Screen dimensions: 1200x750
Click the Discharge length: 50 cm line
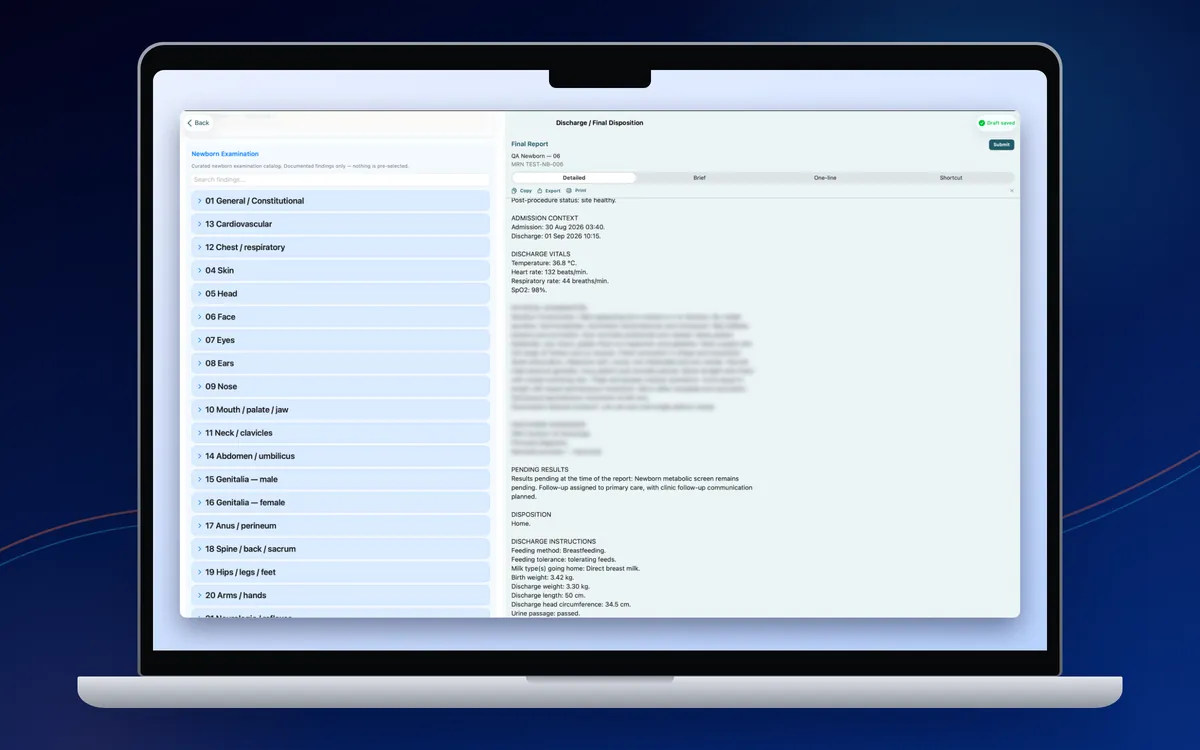(548, 596)
